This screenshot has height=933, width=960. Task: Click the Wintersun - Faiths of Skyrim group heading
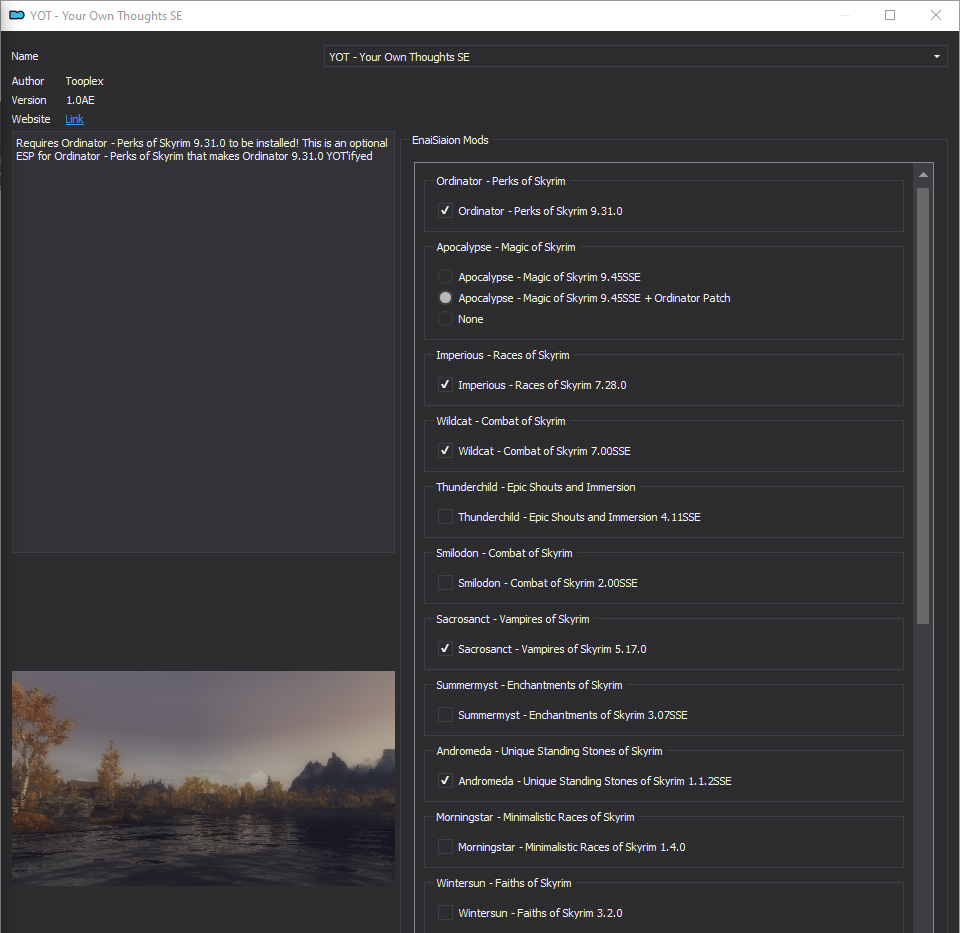(x=503, y=883)
